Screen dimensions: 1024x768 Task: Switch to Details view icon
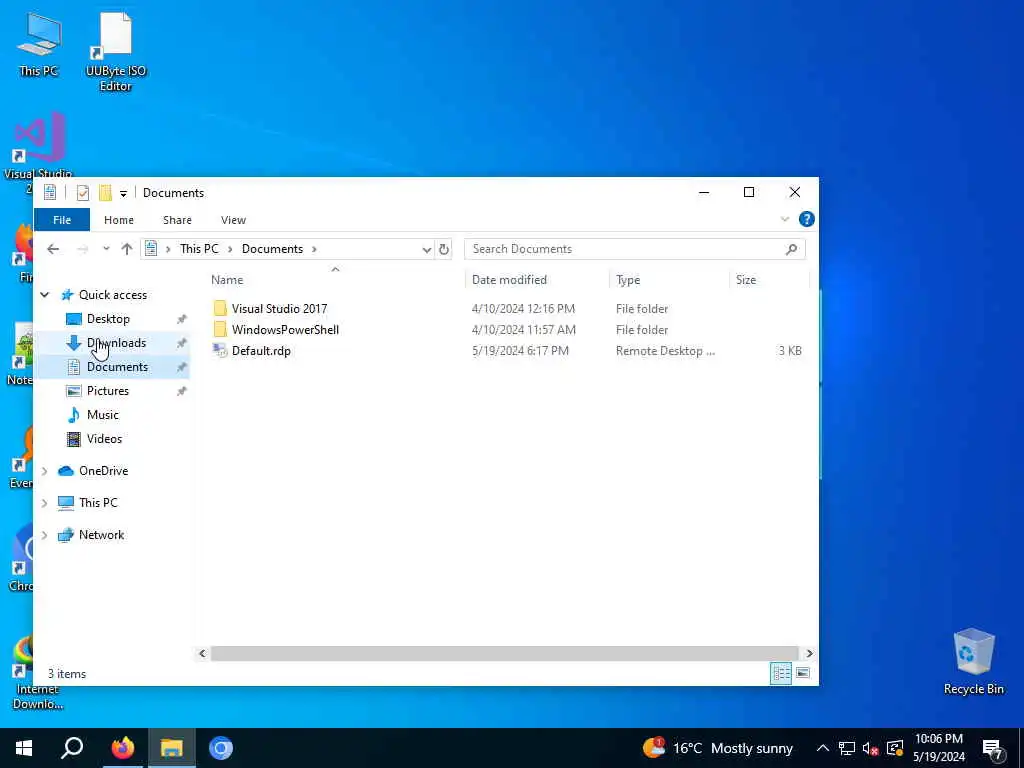point(781,673)
